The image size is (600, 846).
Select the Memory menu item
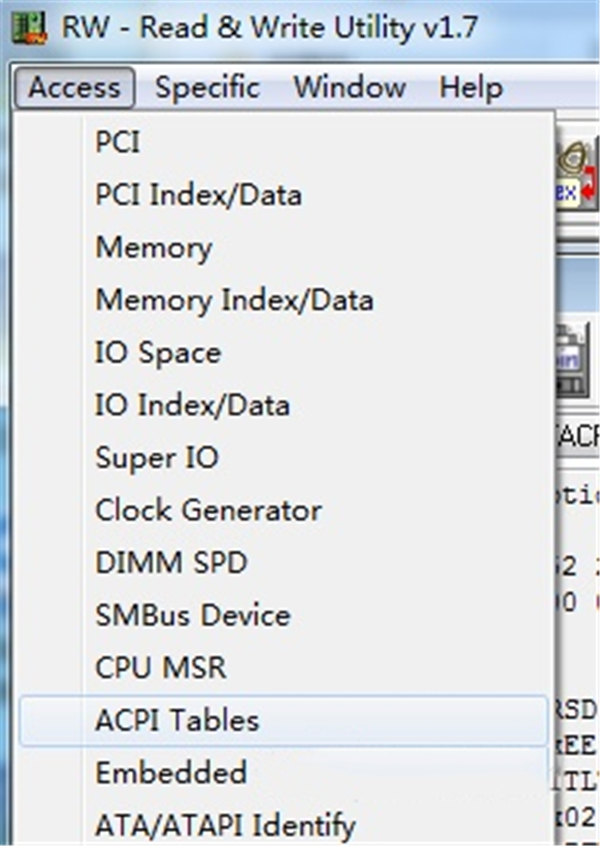click(x=153, y=247)
